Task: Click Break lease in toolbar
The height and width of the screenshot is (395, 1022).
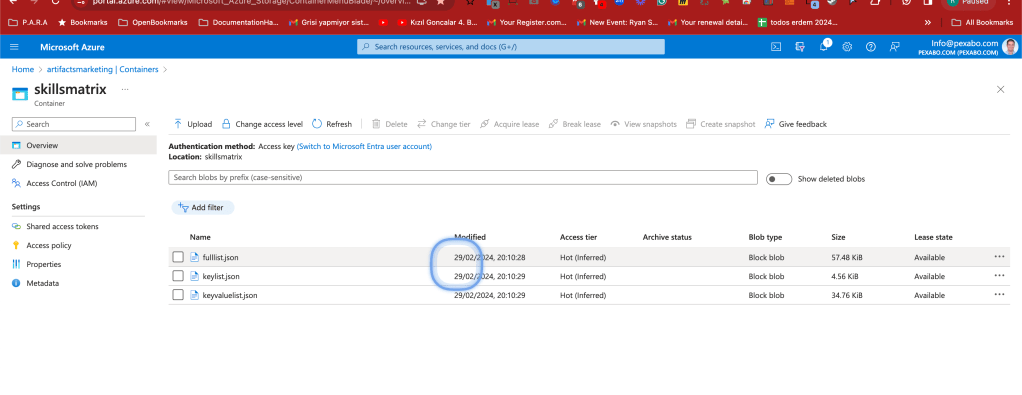Action: point(574,124)
